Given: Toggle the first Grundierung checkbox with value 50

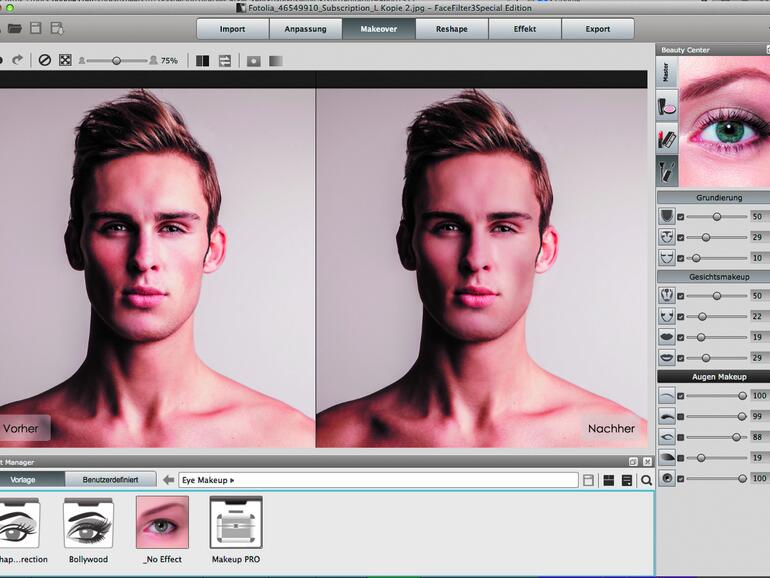Looking at the screenshot, I should click(x=681, y=216).
